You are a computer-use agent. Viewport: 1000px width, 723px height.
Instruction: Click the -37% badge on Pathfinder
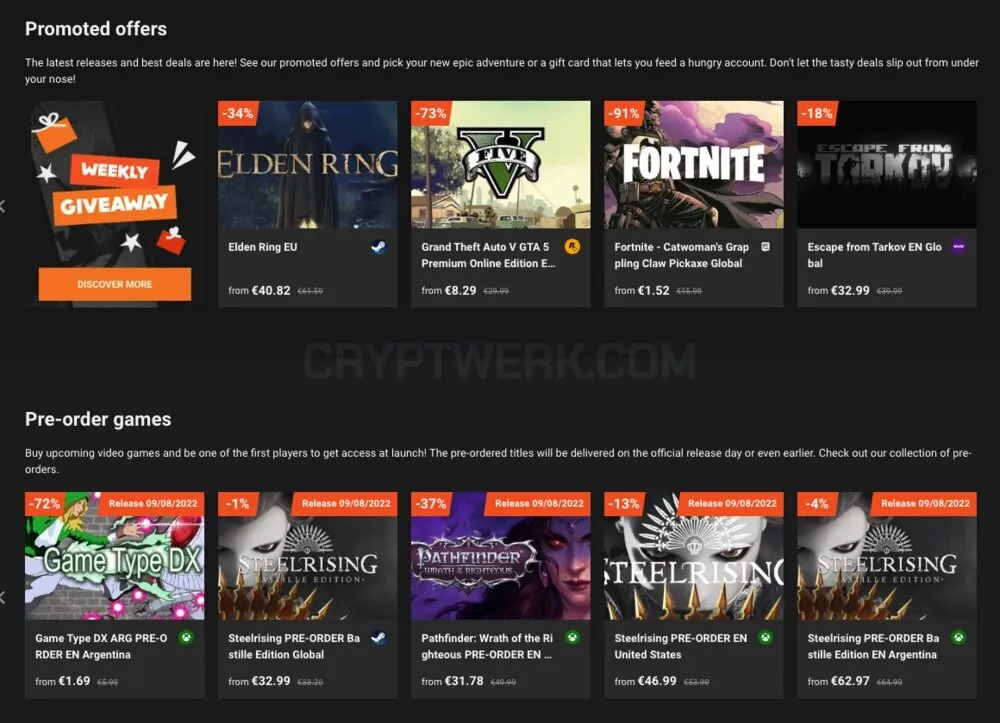[431, 504]
